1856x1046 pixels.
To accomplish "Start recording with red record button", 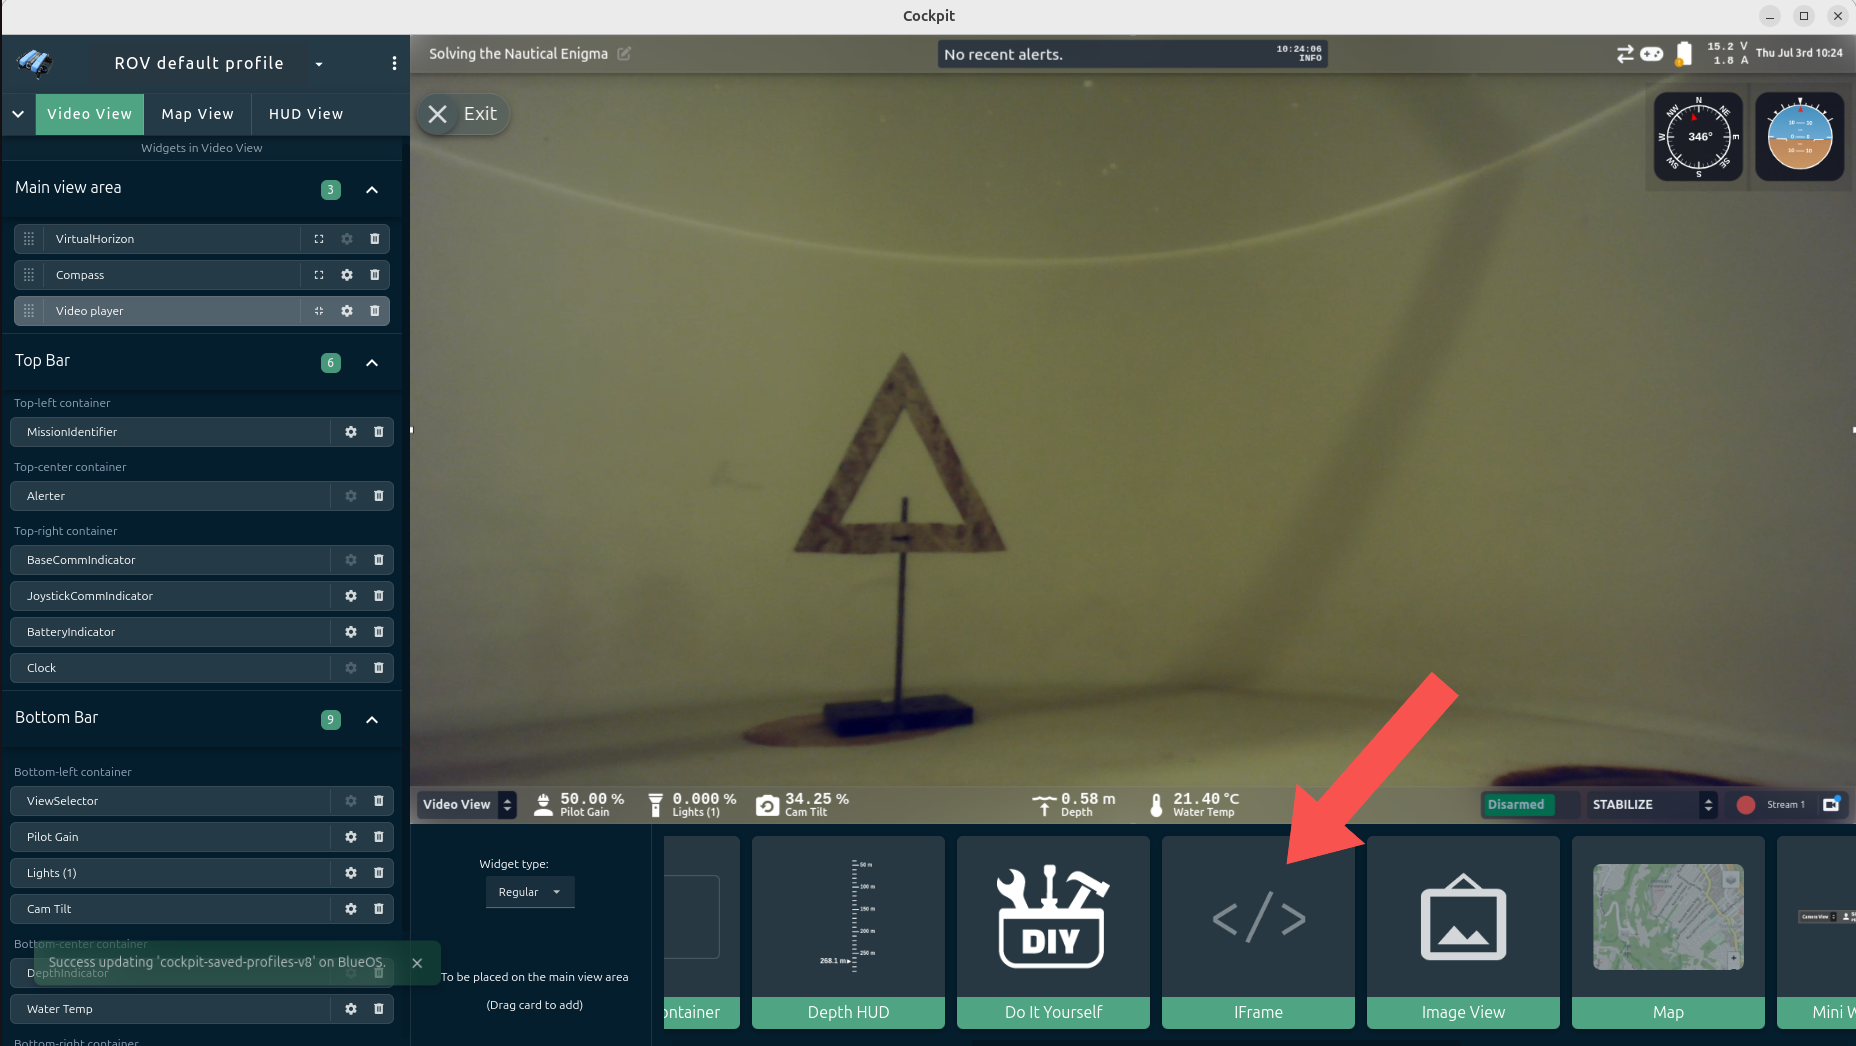I will [x=1746, y=805].
